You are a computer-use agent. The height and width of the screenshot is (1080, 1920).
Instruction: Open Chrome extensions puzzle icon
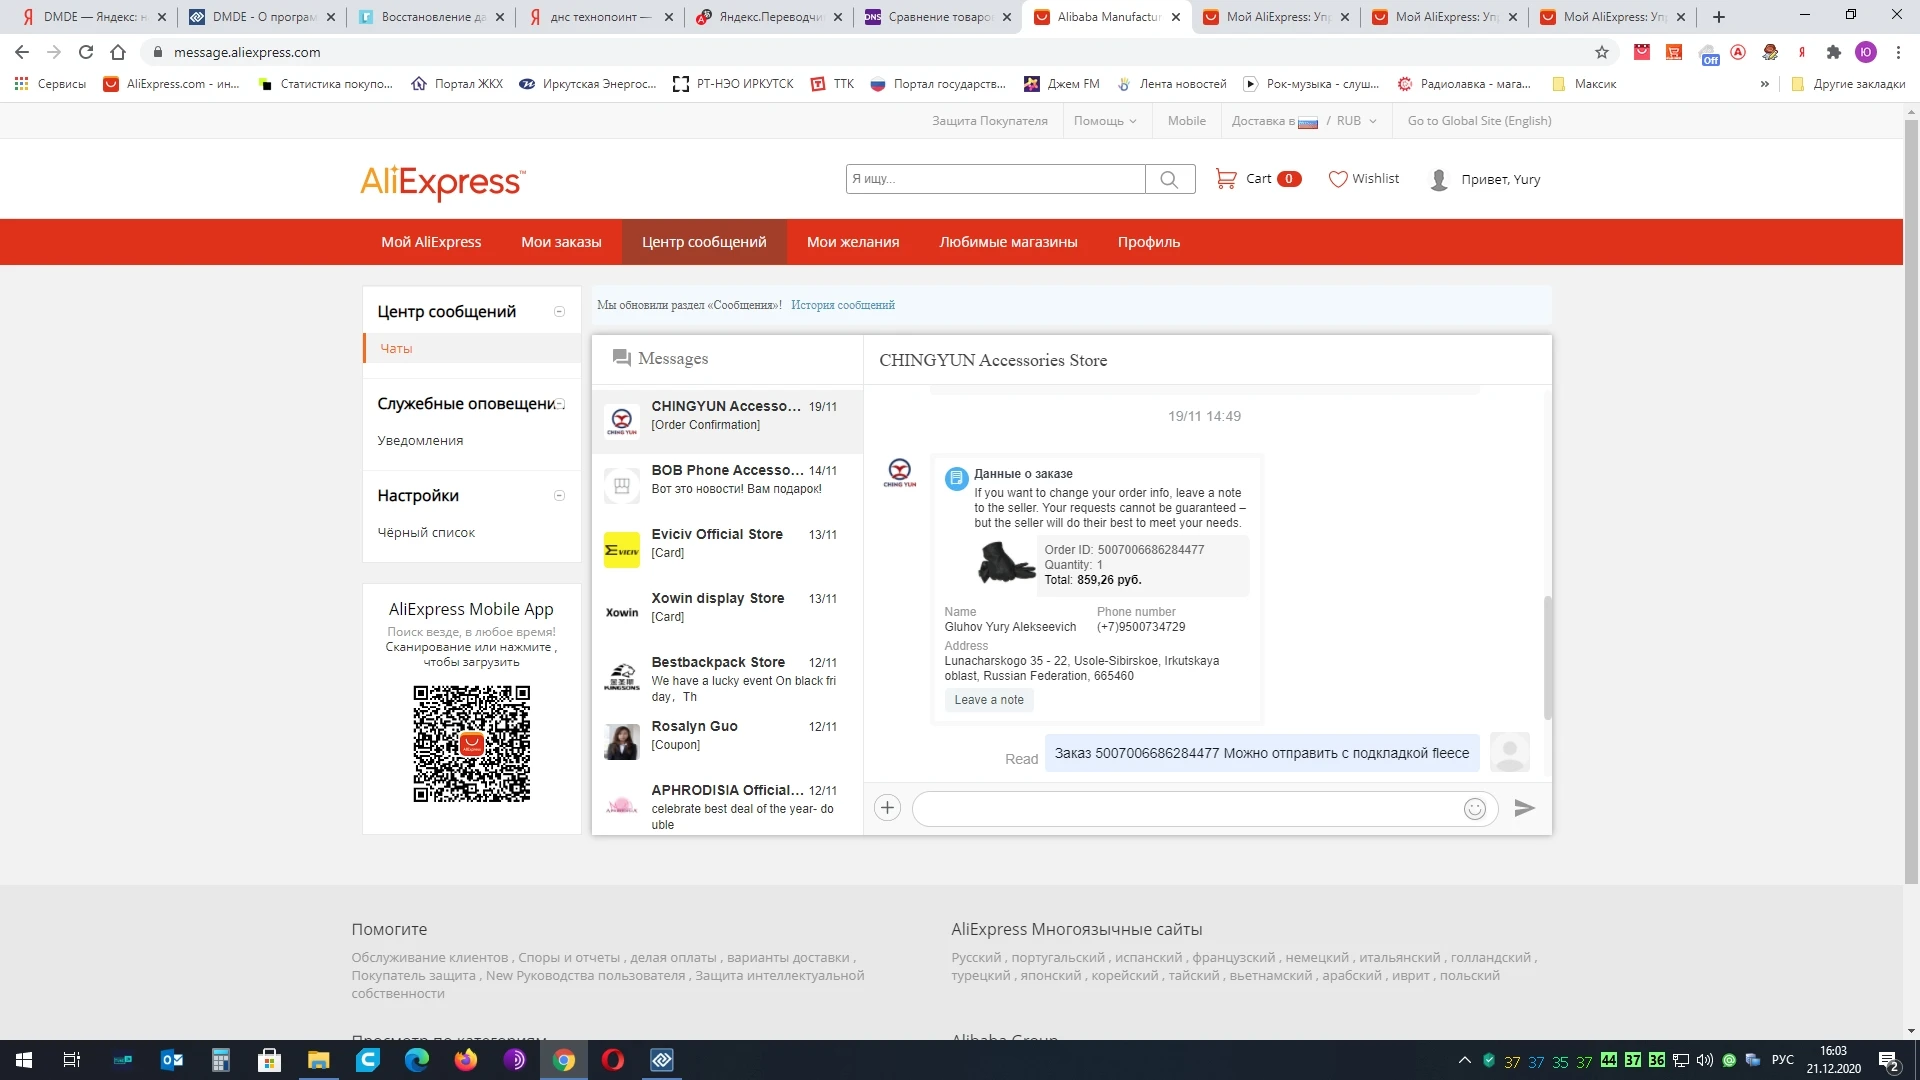[x=1833, y=52]
